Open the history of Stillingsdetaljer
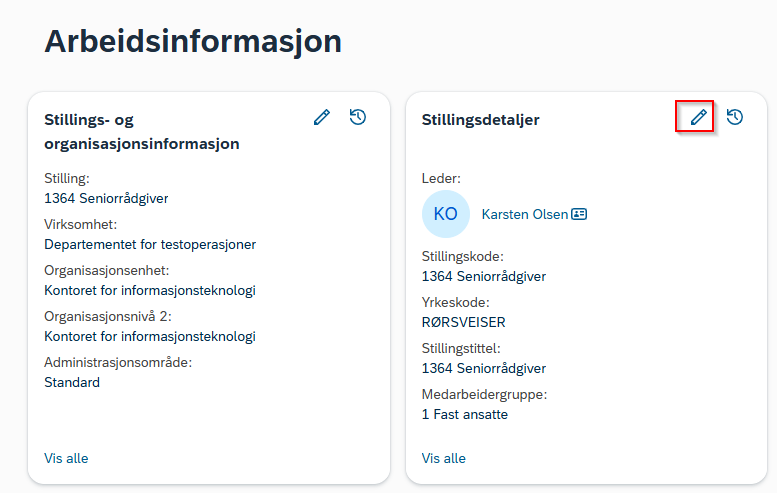This screenshot has width=777, height=493. (x=734, y=117)
